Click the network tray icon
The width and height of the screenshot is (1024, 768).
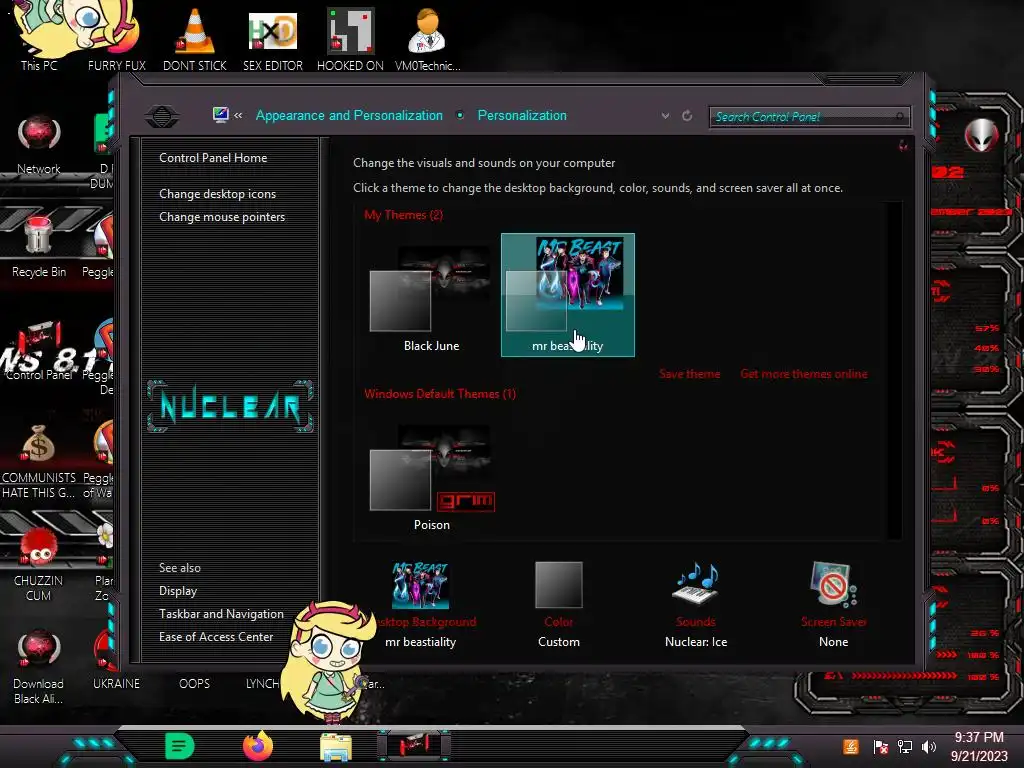point(905,746)
